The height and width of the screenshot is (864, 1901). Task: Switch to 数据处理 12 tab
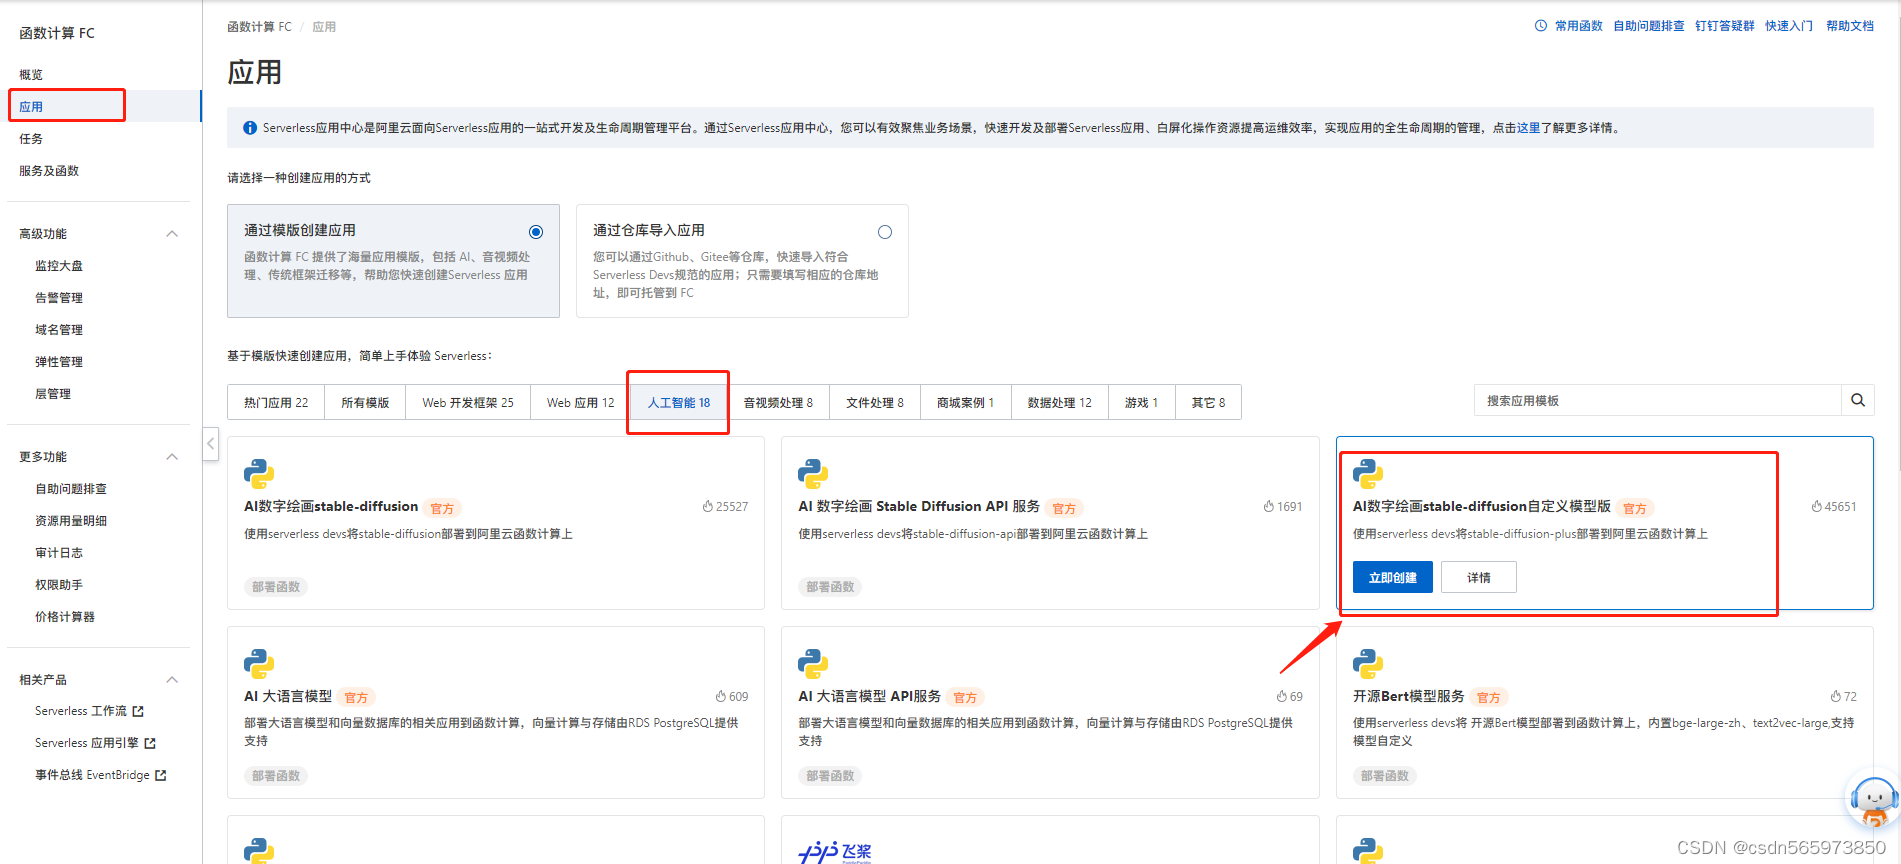click(x=1060, y=402)
